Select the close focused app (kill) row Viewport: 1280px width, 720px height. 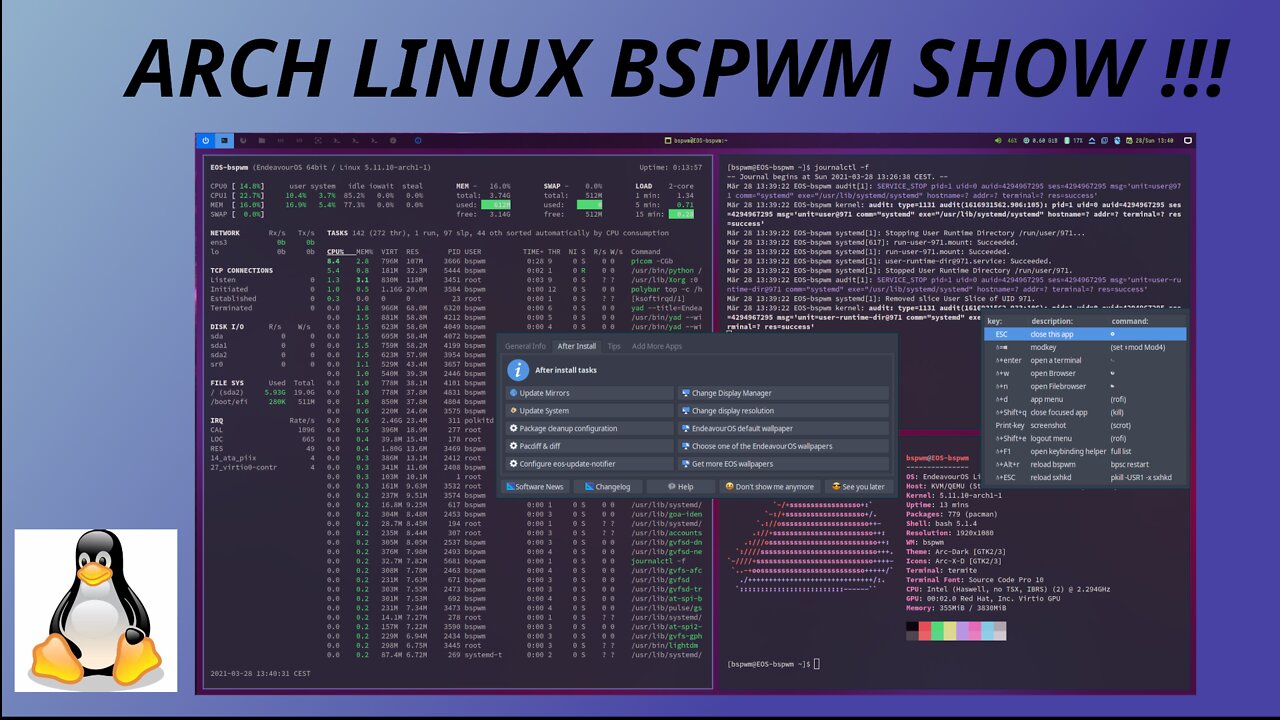(x=1085, y=412)
